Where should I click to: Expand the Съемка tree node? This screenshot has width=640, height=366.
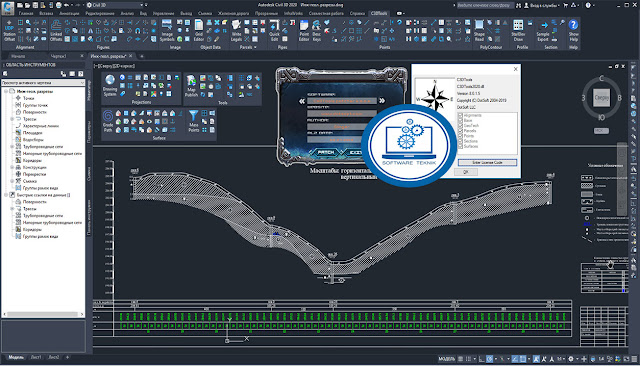click(x=12, y=181)
